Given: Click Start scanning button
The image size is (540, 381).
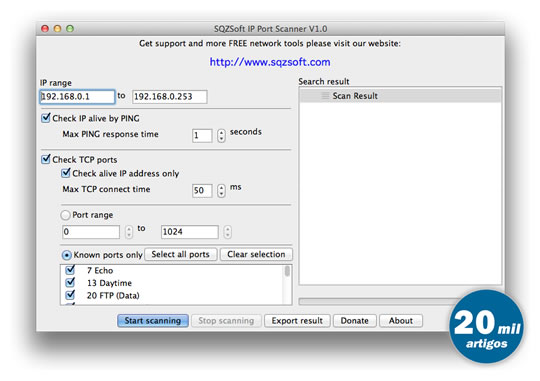Looking at the screenshot, I should coord(153,321).
